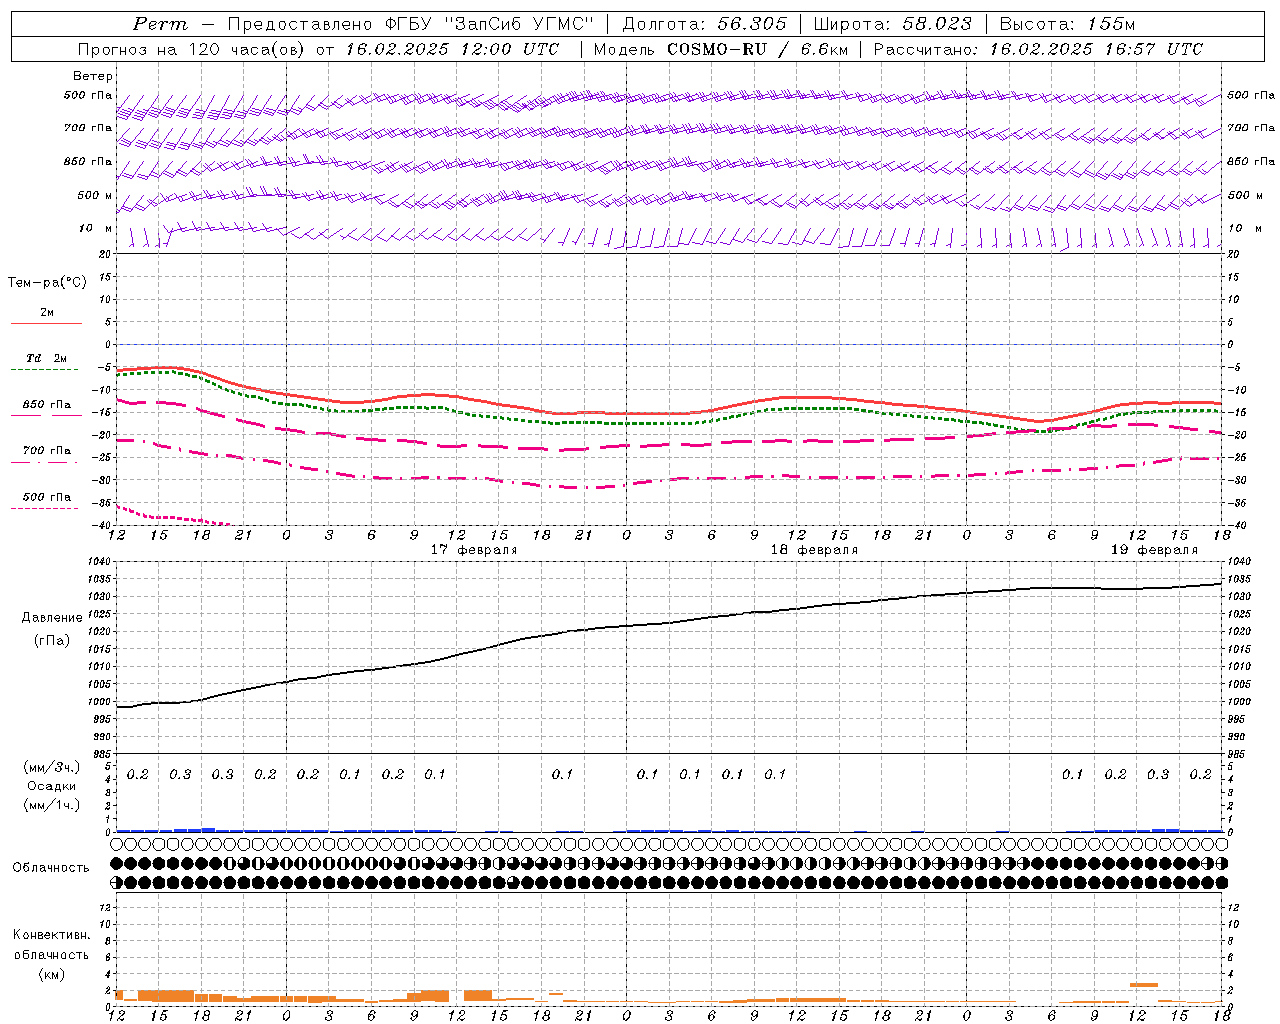Click the "Осадки" precipitation label

(x=52, y=786)
